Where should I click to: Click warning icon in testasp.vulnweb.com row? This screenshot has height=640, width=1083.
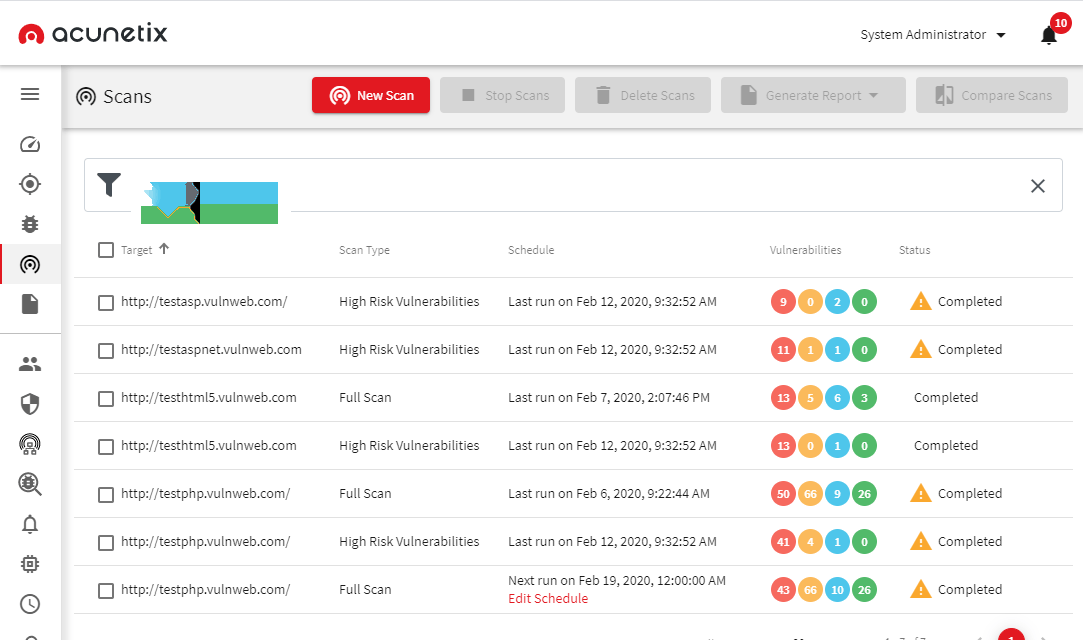click(921, 301)
